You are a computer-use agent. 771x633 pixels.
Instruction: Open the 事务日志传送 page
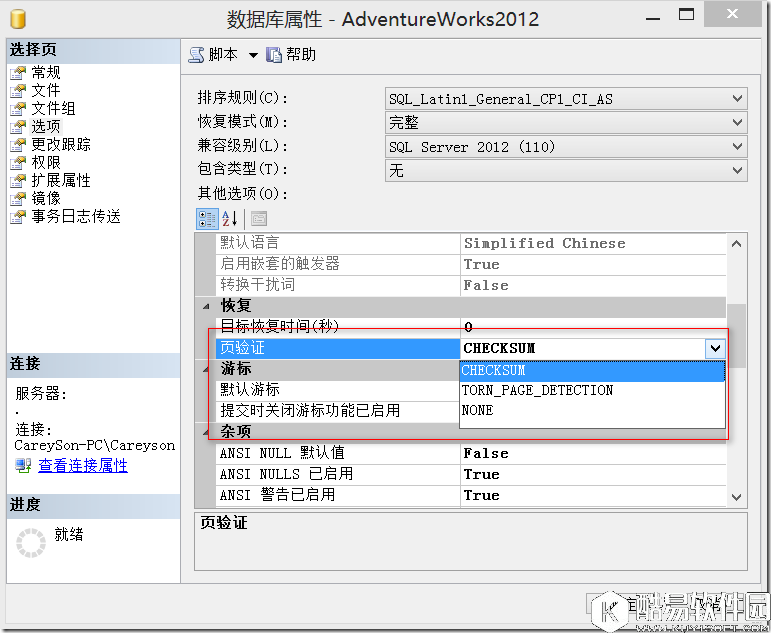click(x=76, y=216)
